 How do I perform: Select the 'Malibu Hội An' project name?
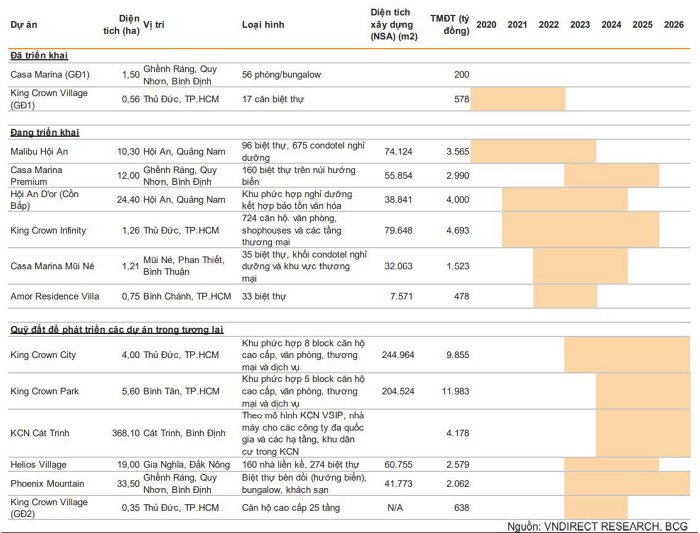(39, 151)
